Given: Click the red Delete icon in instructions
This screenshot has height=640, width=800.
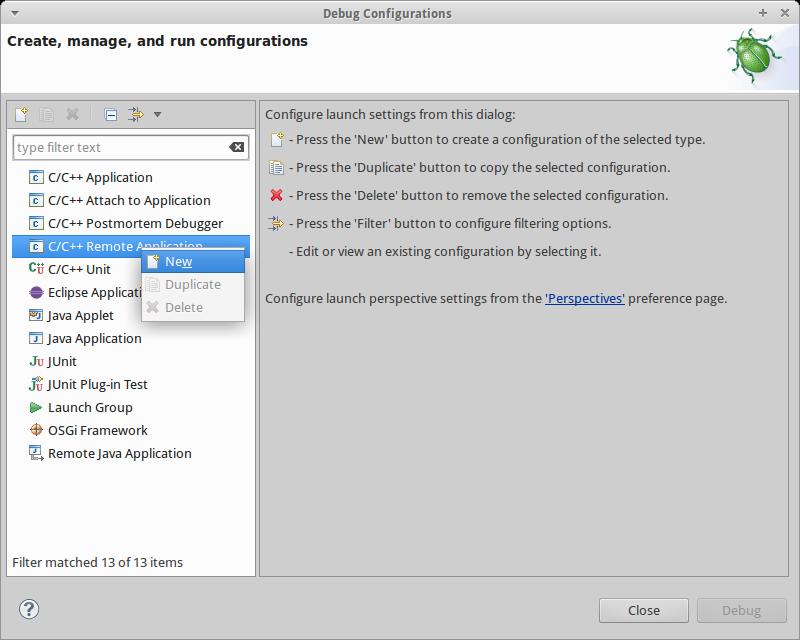Looking at the screenshot, I should pyautogui.click(x=277, y=195).
